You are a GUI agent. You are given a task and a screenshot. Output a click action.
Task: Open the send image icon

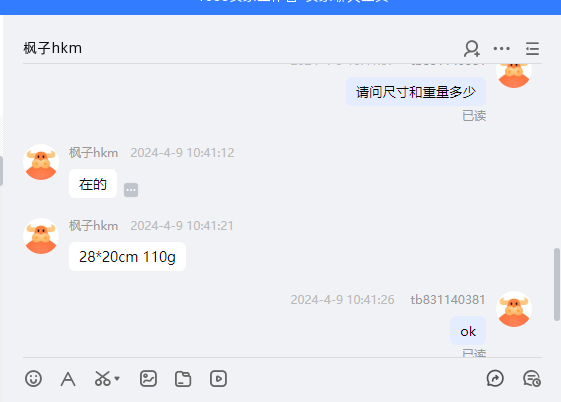(x=148, y=378)
